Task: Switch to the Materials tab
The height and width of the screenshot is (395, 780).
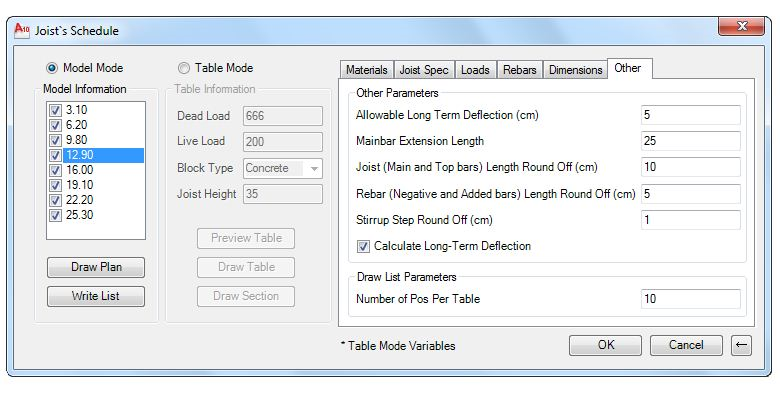Action: pos(367,70)
